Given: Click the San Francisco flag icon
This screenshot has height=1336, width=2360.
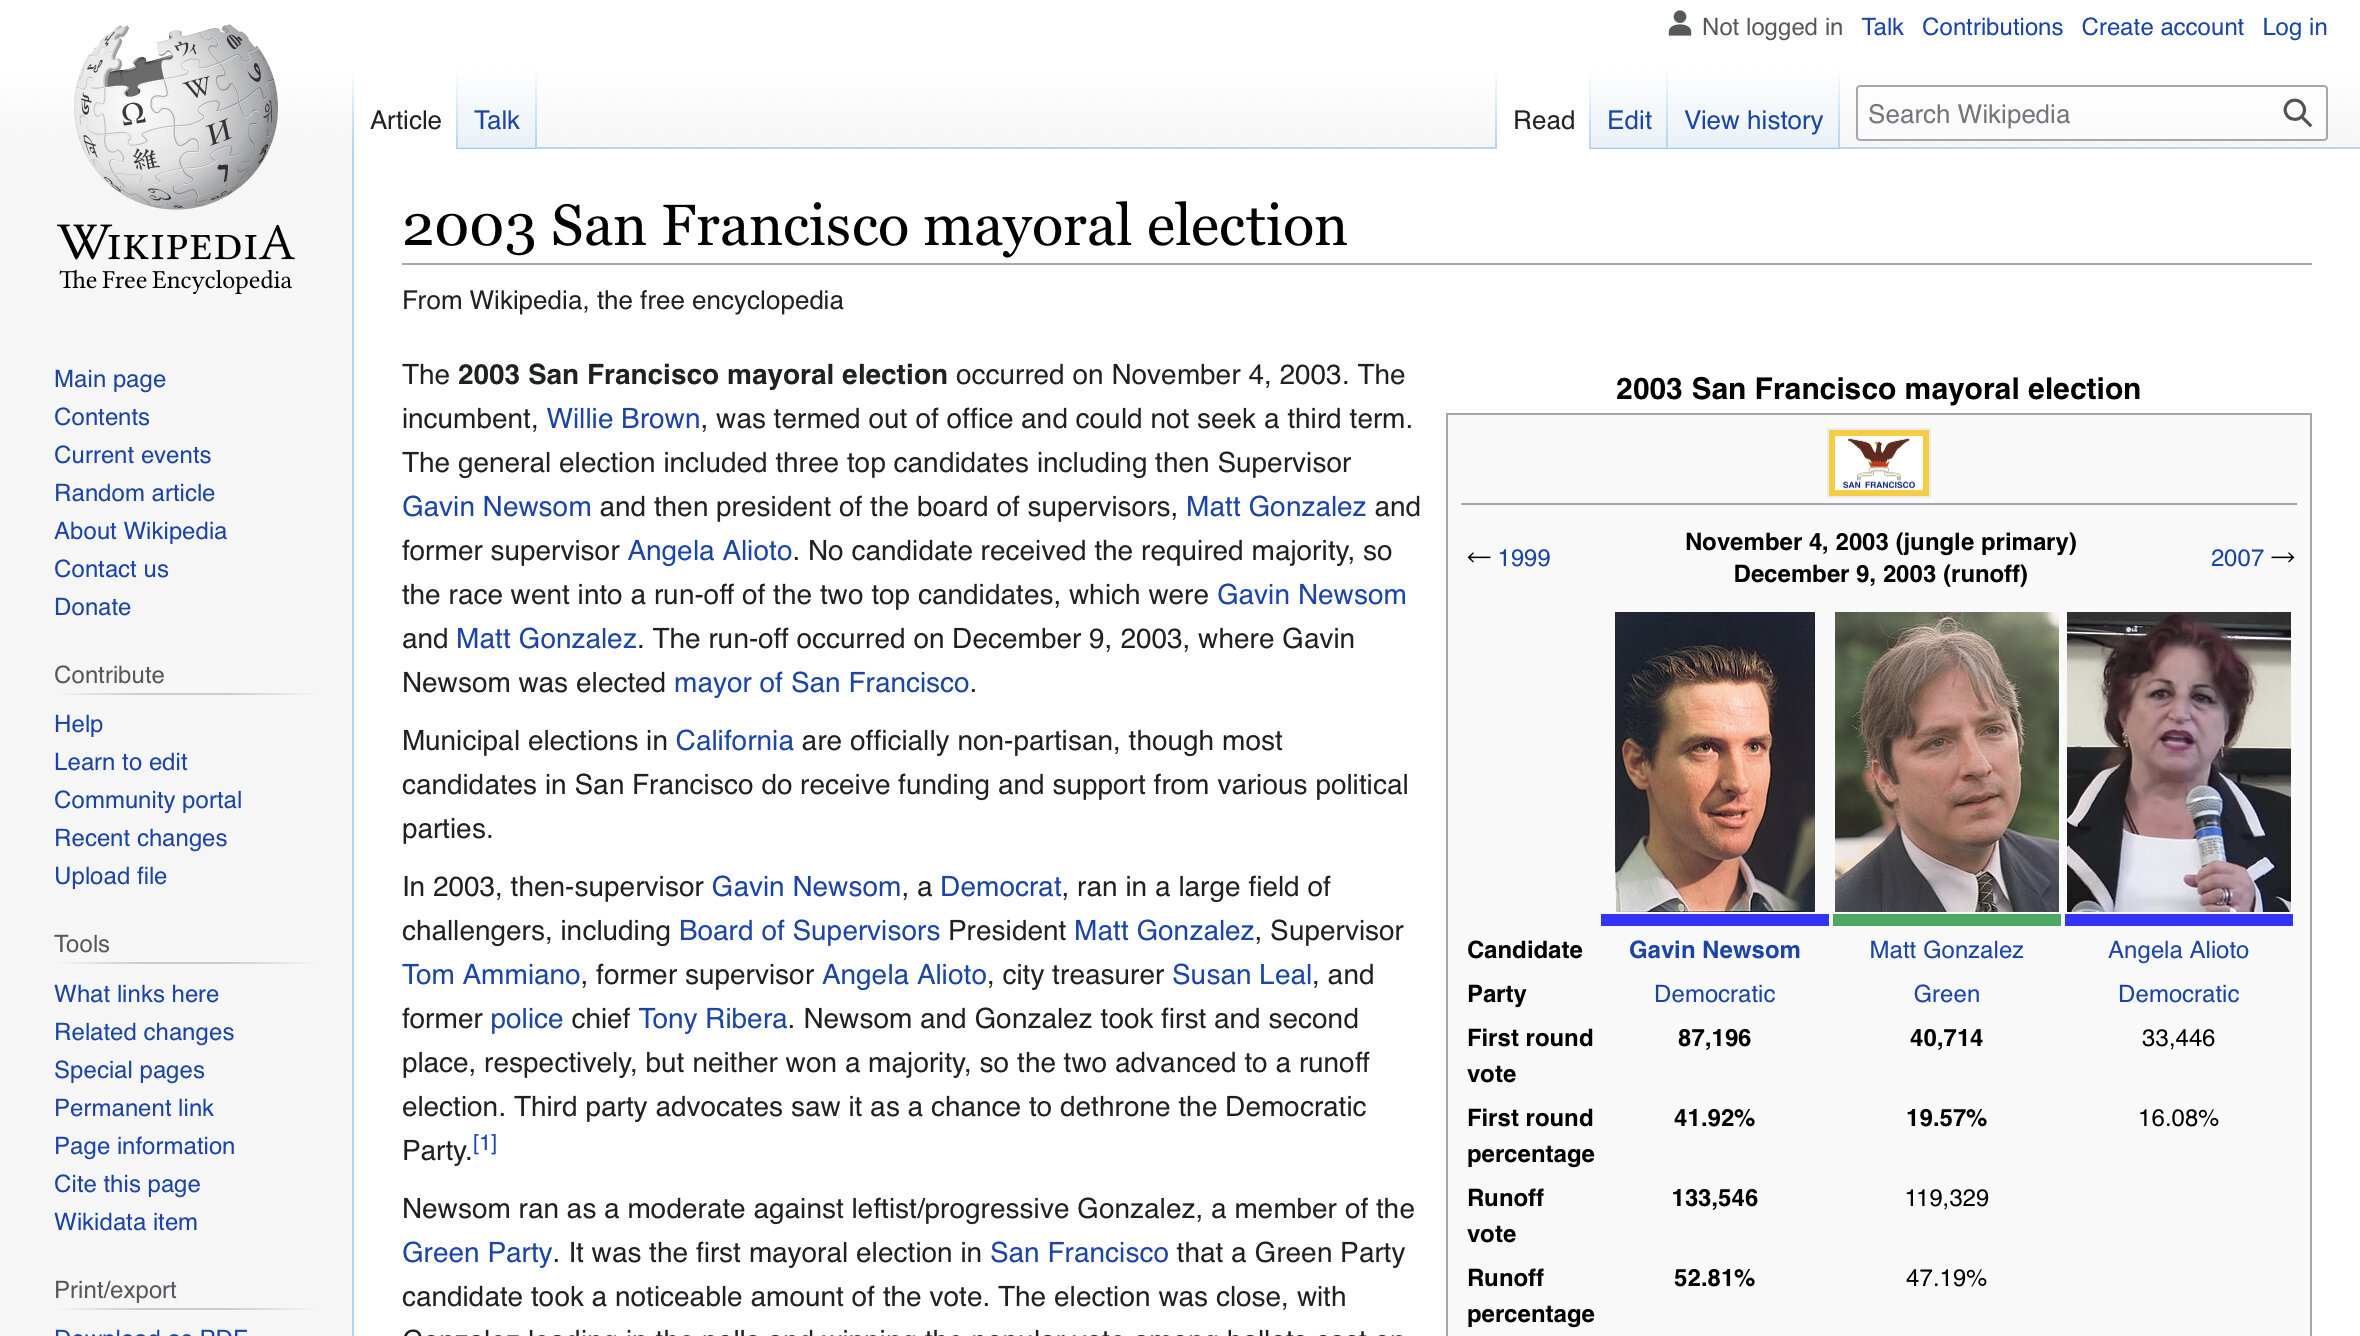Looking at the screenshot, I should (1878, 463).
